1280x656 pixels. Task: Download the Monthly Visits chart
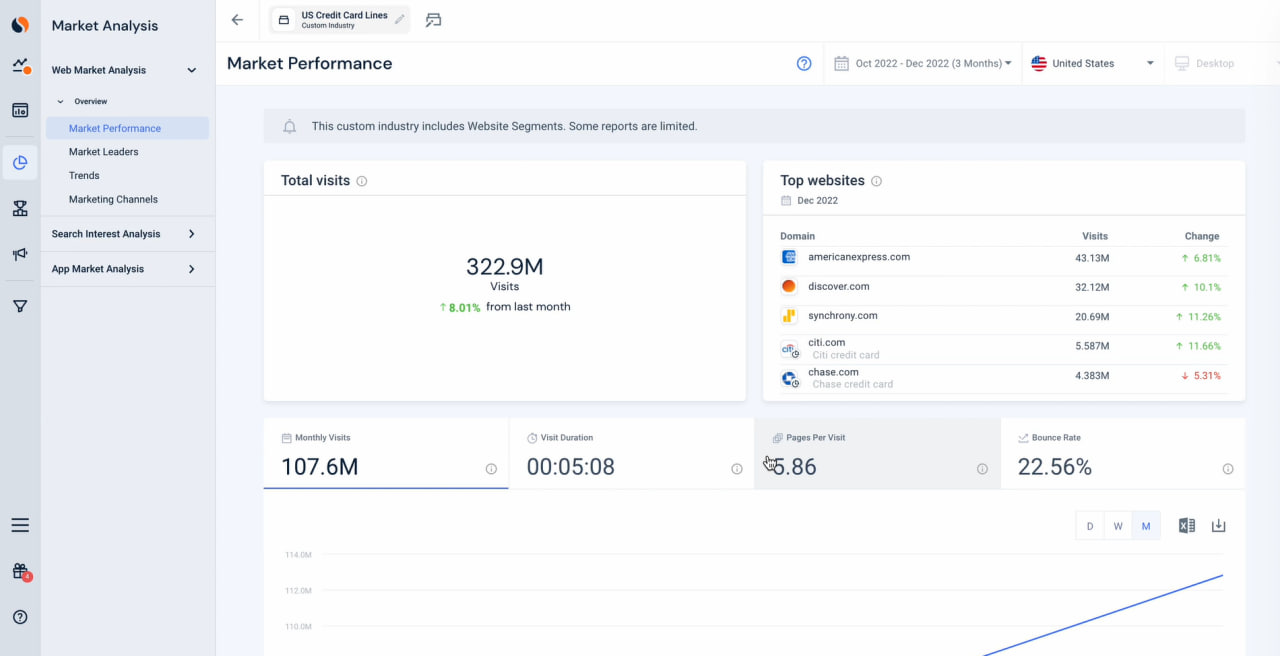(x=1218, y=524)
